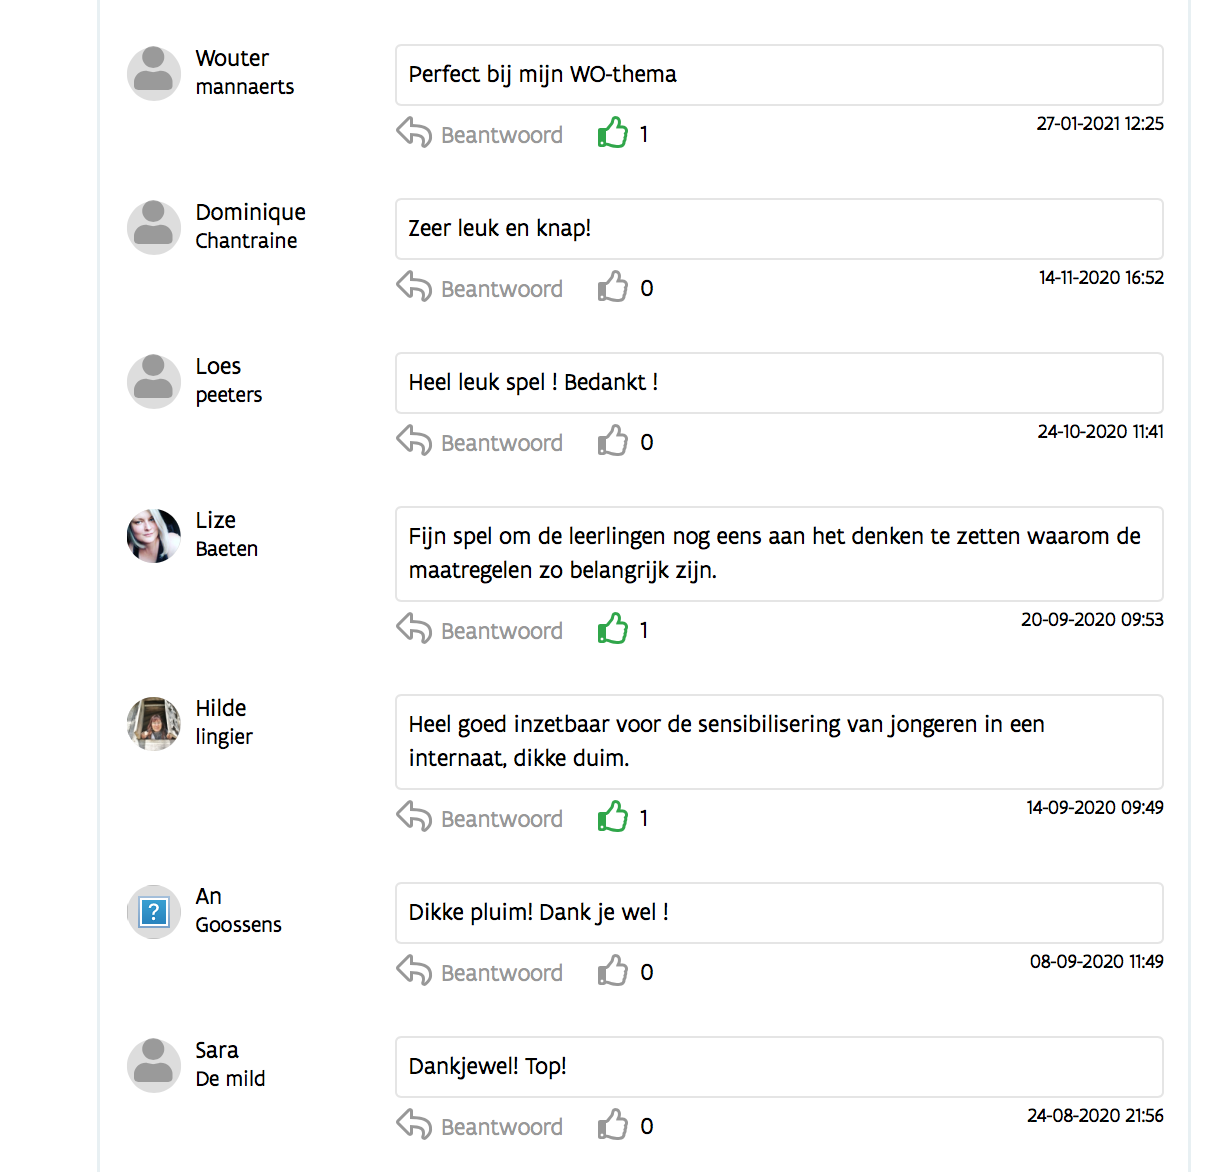Screen dimensions: 1206x1172
Task: Like An Goossens' comment "Dikke pluim!"
Action: 612,971
